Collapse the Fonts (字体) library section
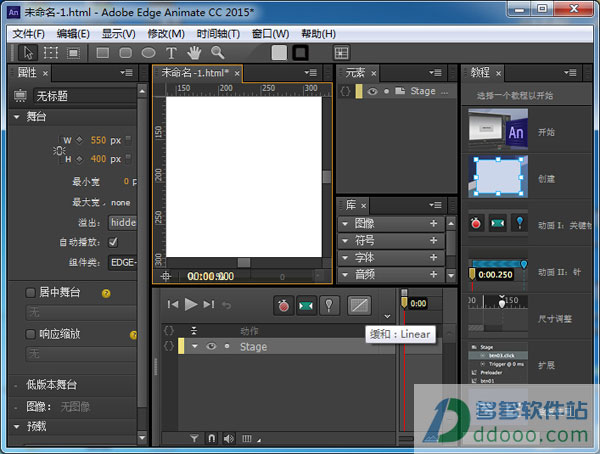The image size is (600, 454). pyautogui.click(x=345, y=258)
